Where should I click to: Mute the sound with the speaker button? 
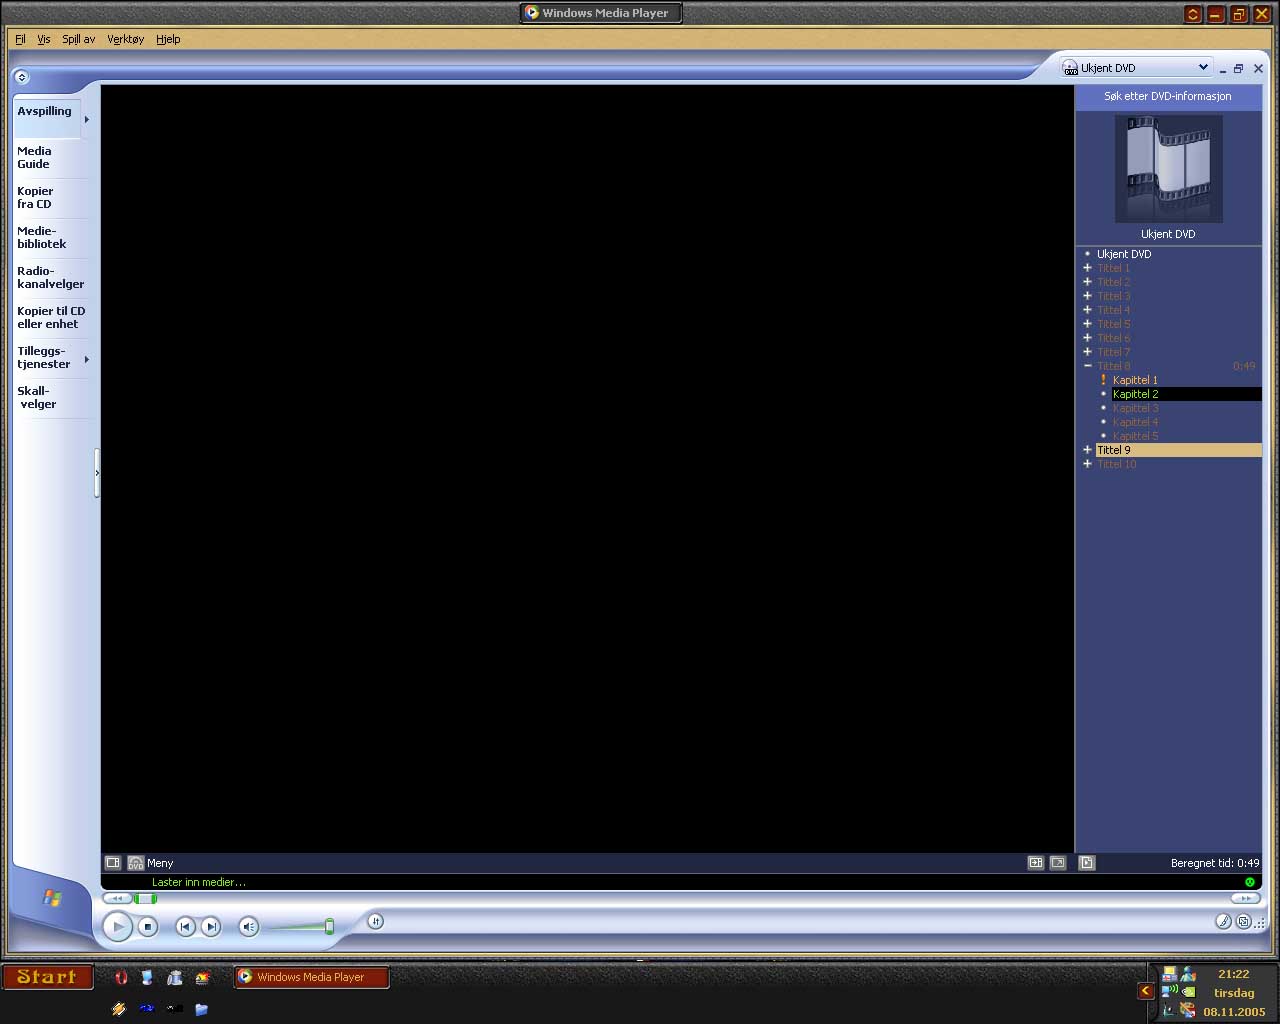pyautogui.click(x=249, y=927)
